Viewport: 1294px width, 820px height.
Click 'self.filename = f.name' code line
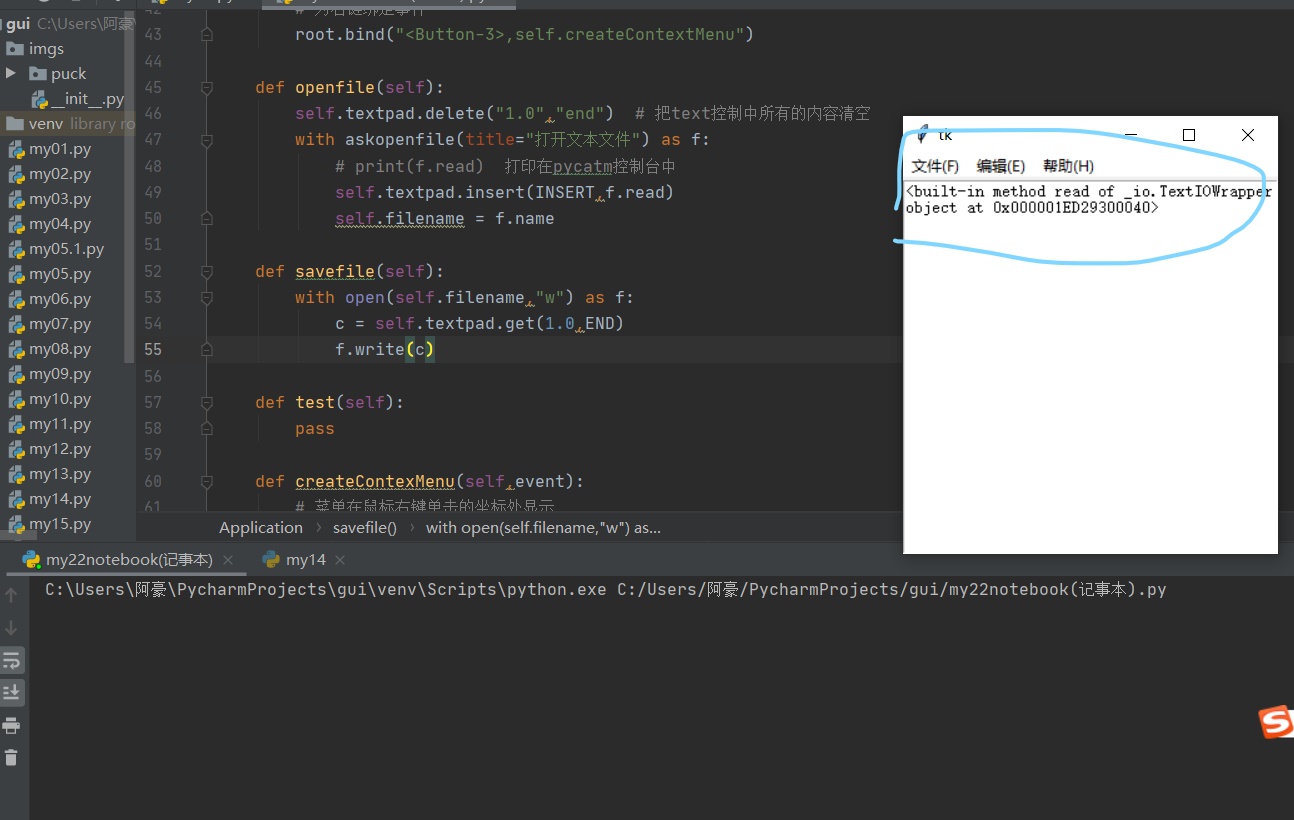[444, 219]
